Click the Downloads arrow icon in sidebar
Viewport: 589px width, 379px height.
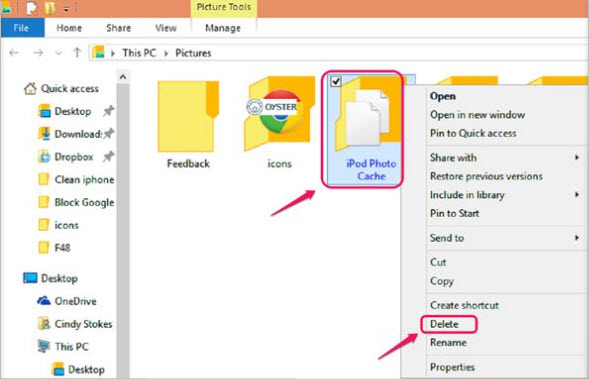coord(44,134)
